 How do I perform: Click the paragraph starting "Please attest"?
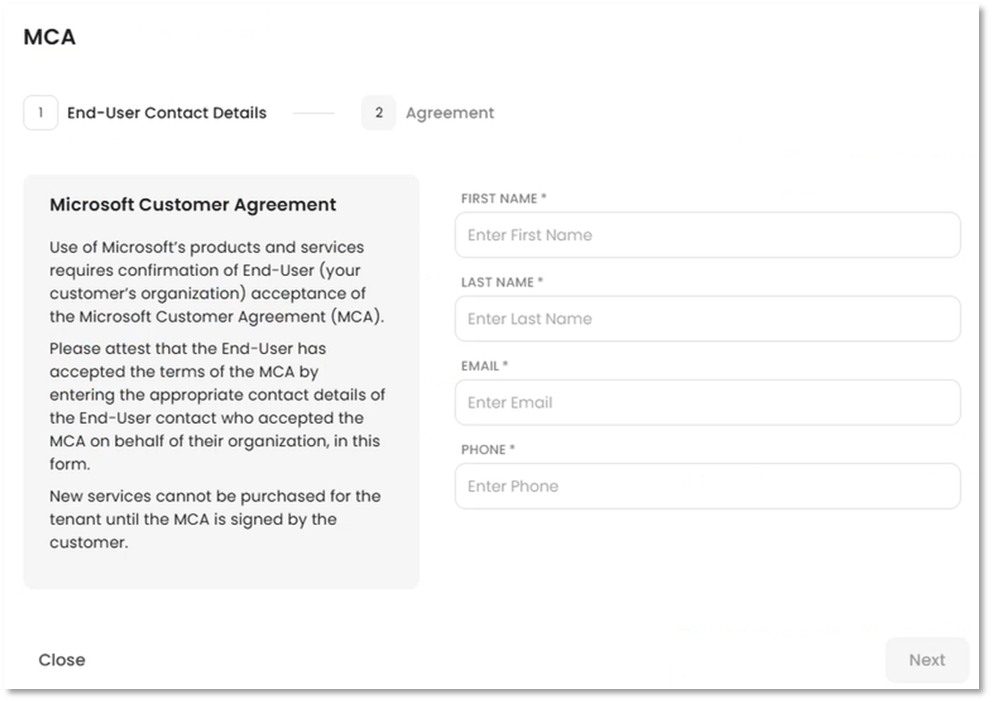coord(216,406)
